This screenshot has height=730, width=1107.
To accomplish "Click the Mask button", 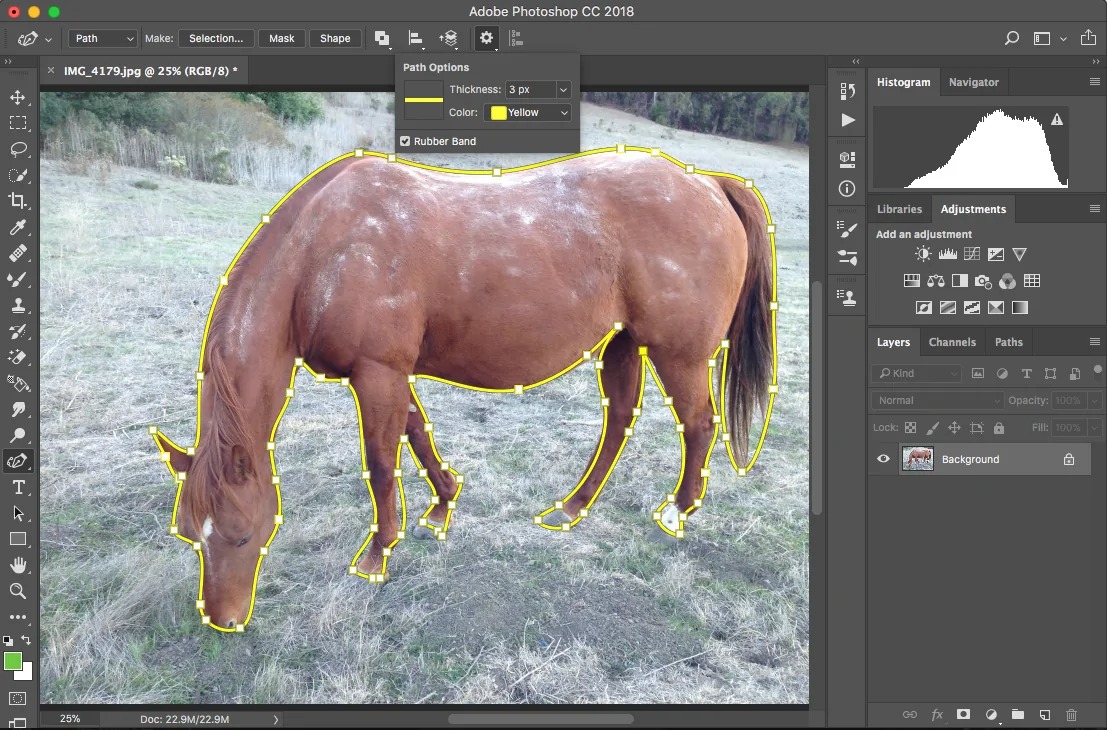I will [x=282, y=38].
